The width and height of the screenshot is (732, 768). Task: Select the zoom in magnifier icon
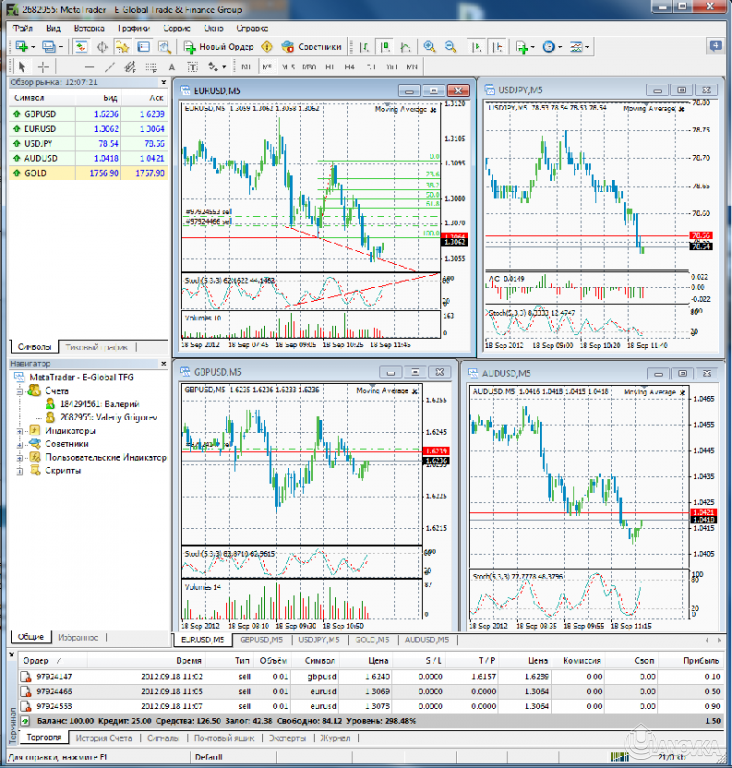pyautogui.click(x=429, y=46)
